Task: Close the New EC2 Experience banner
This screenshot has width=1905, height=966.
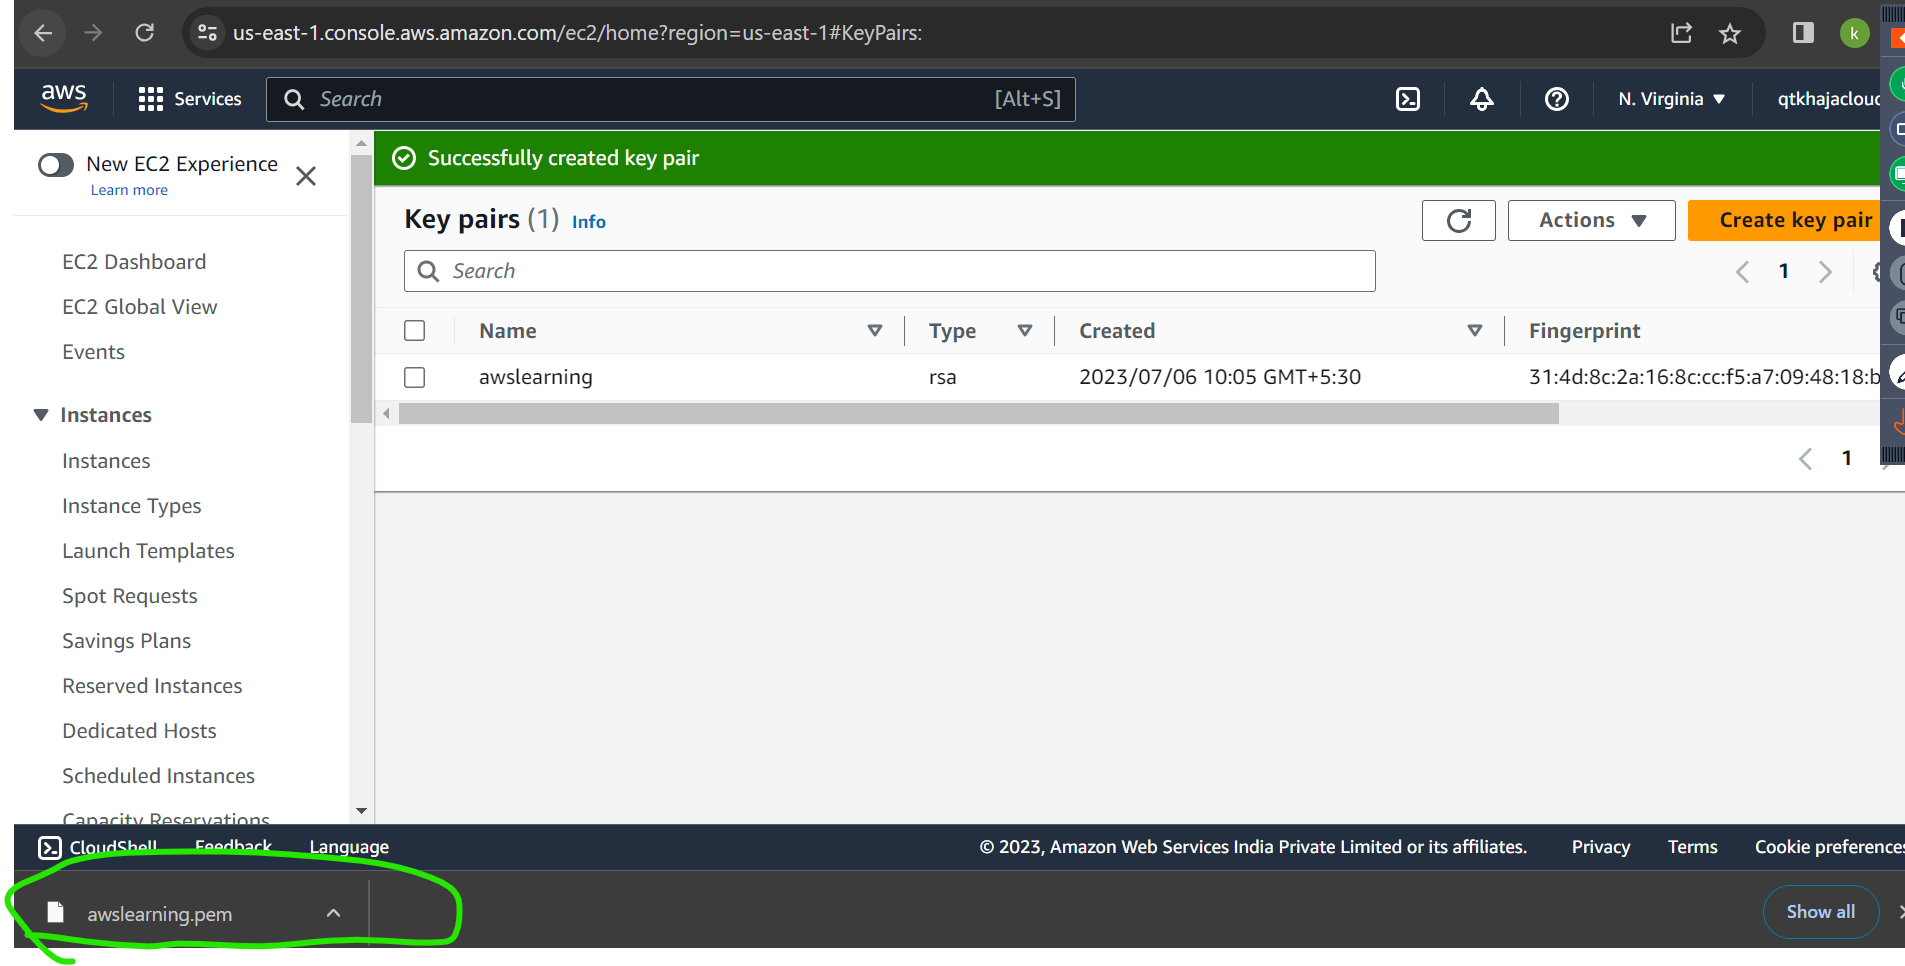Action: click(306, 176)
